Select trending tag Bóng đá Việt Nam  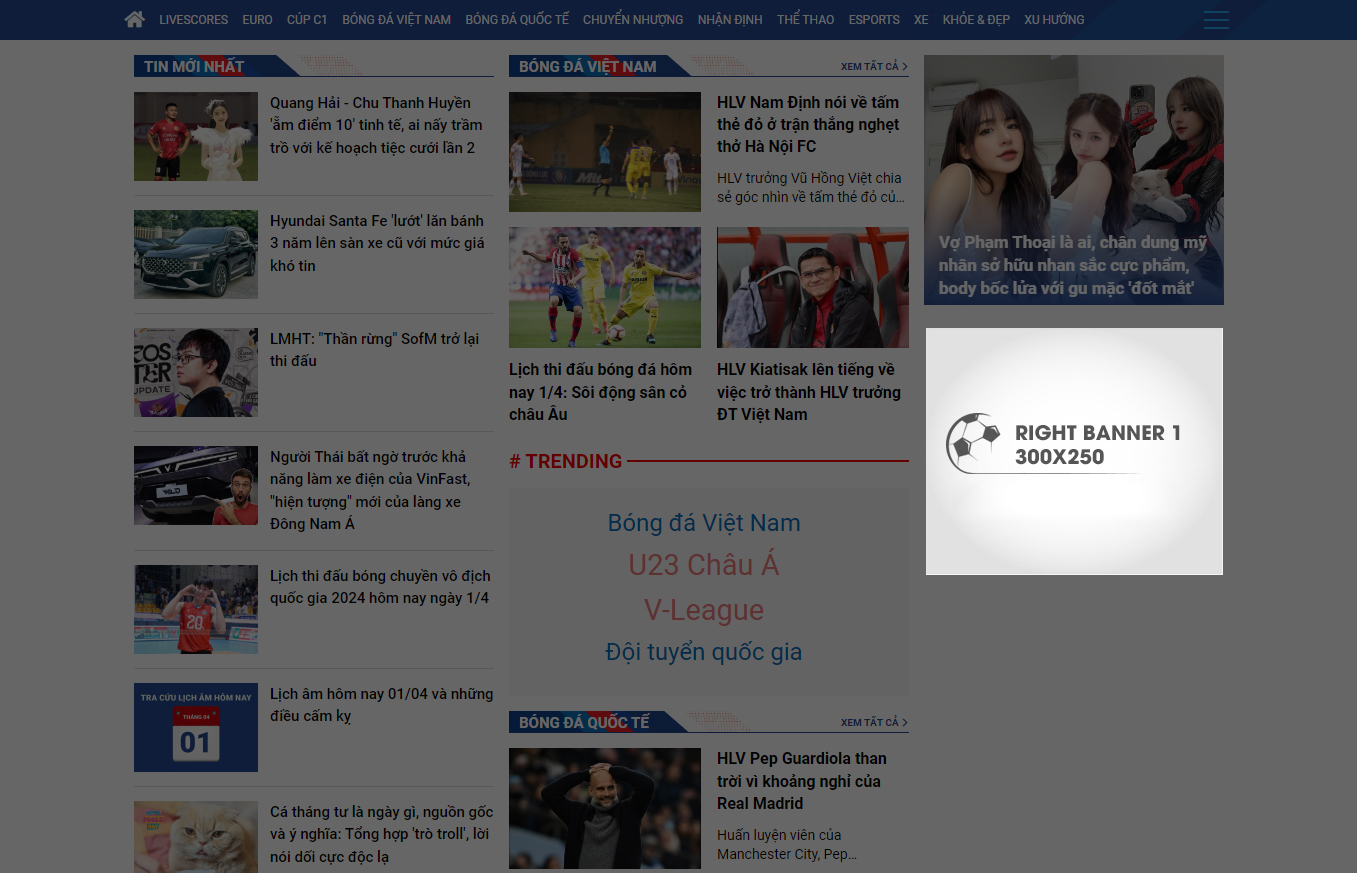coord(704,523)
